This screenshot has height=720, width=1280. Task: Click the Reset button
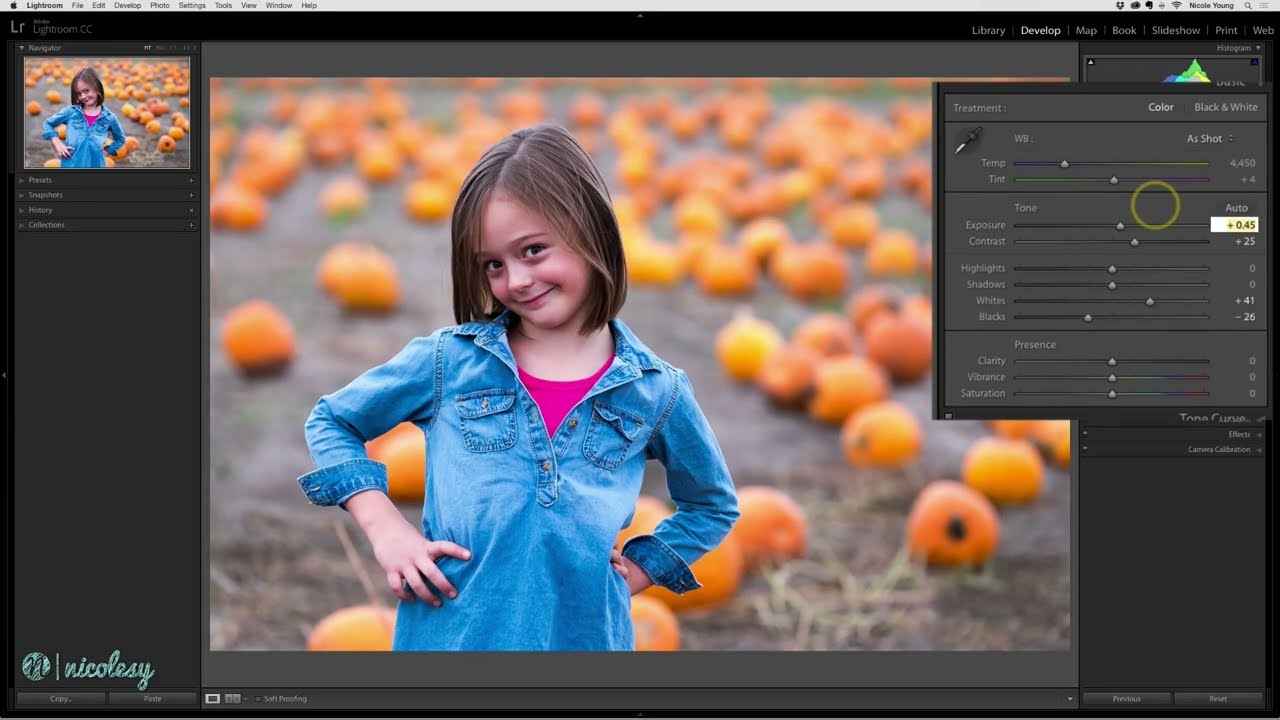[x=1217, y=698]
